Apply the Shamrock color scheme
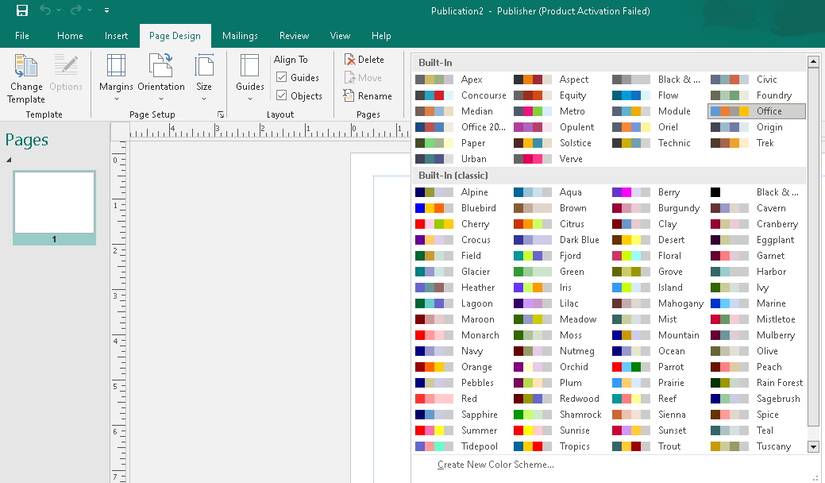 pyautogui.click(x=557, y=414)
